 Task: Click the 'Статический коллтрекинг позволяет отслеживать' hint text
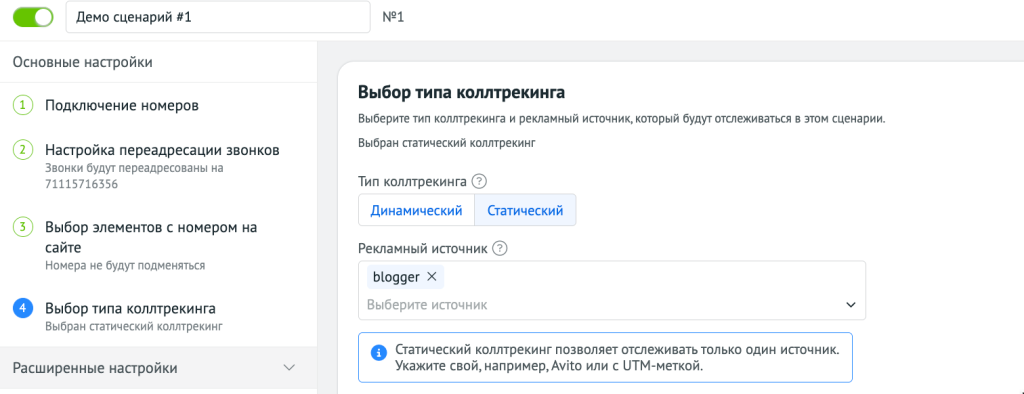[x=617, y=357]
